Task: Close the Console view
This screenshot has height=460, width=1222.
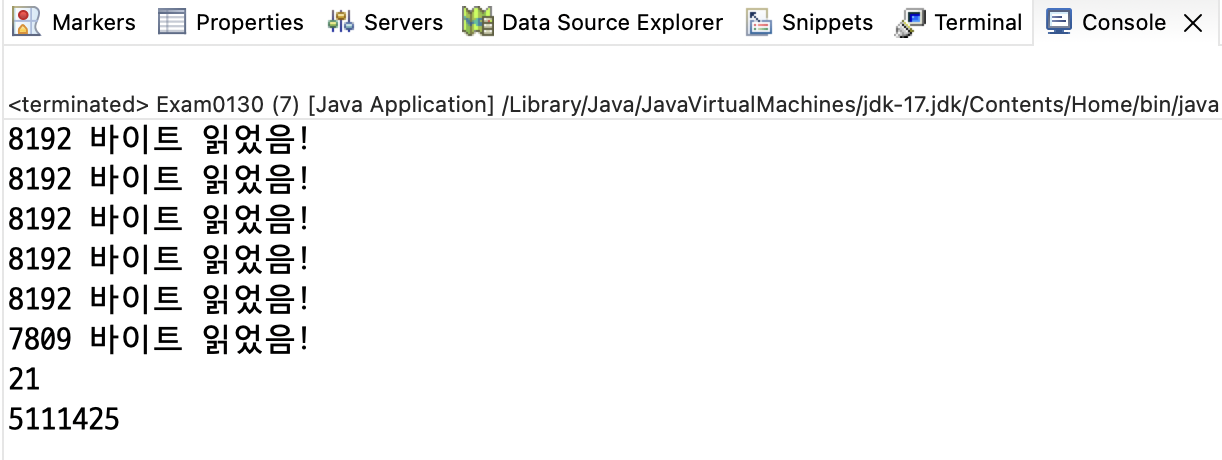Action: [1193, 23]
